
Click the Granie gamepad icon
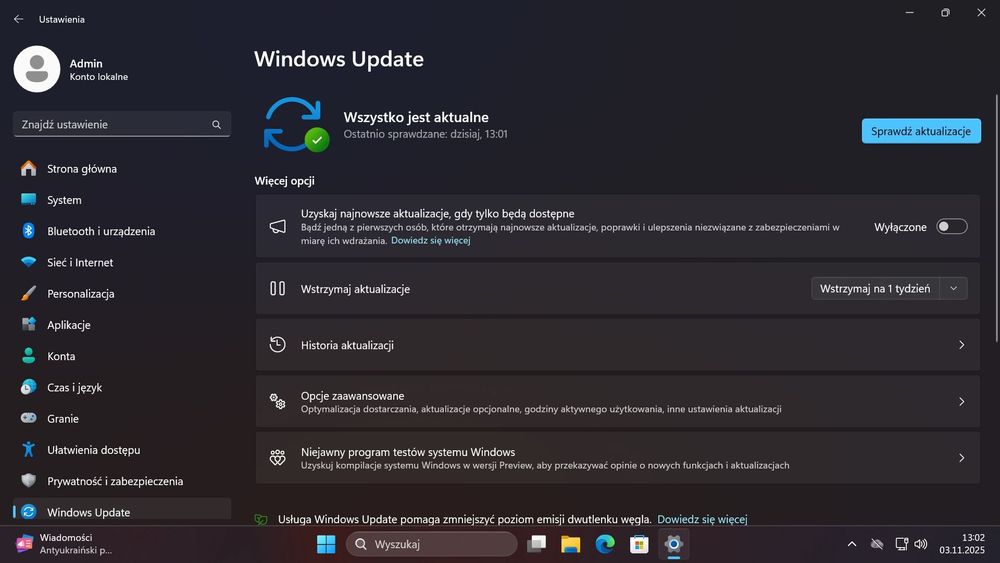click(28, 418)
